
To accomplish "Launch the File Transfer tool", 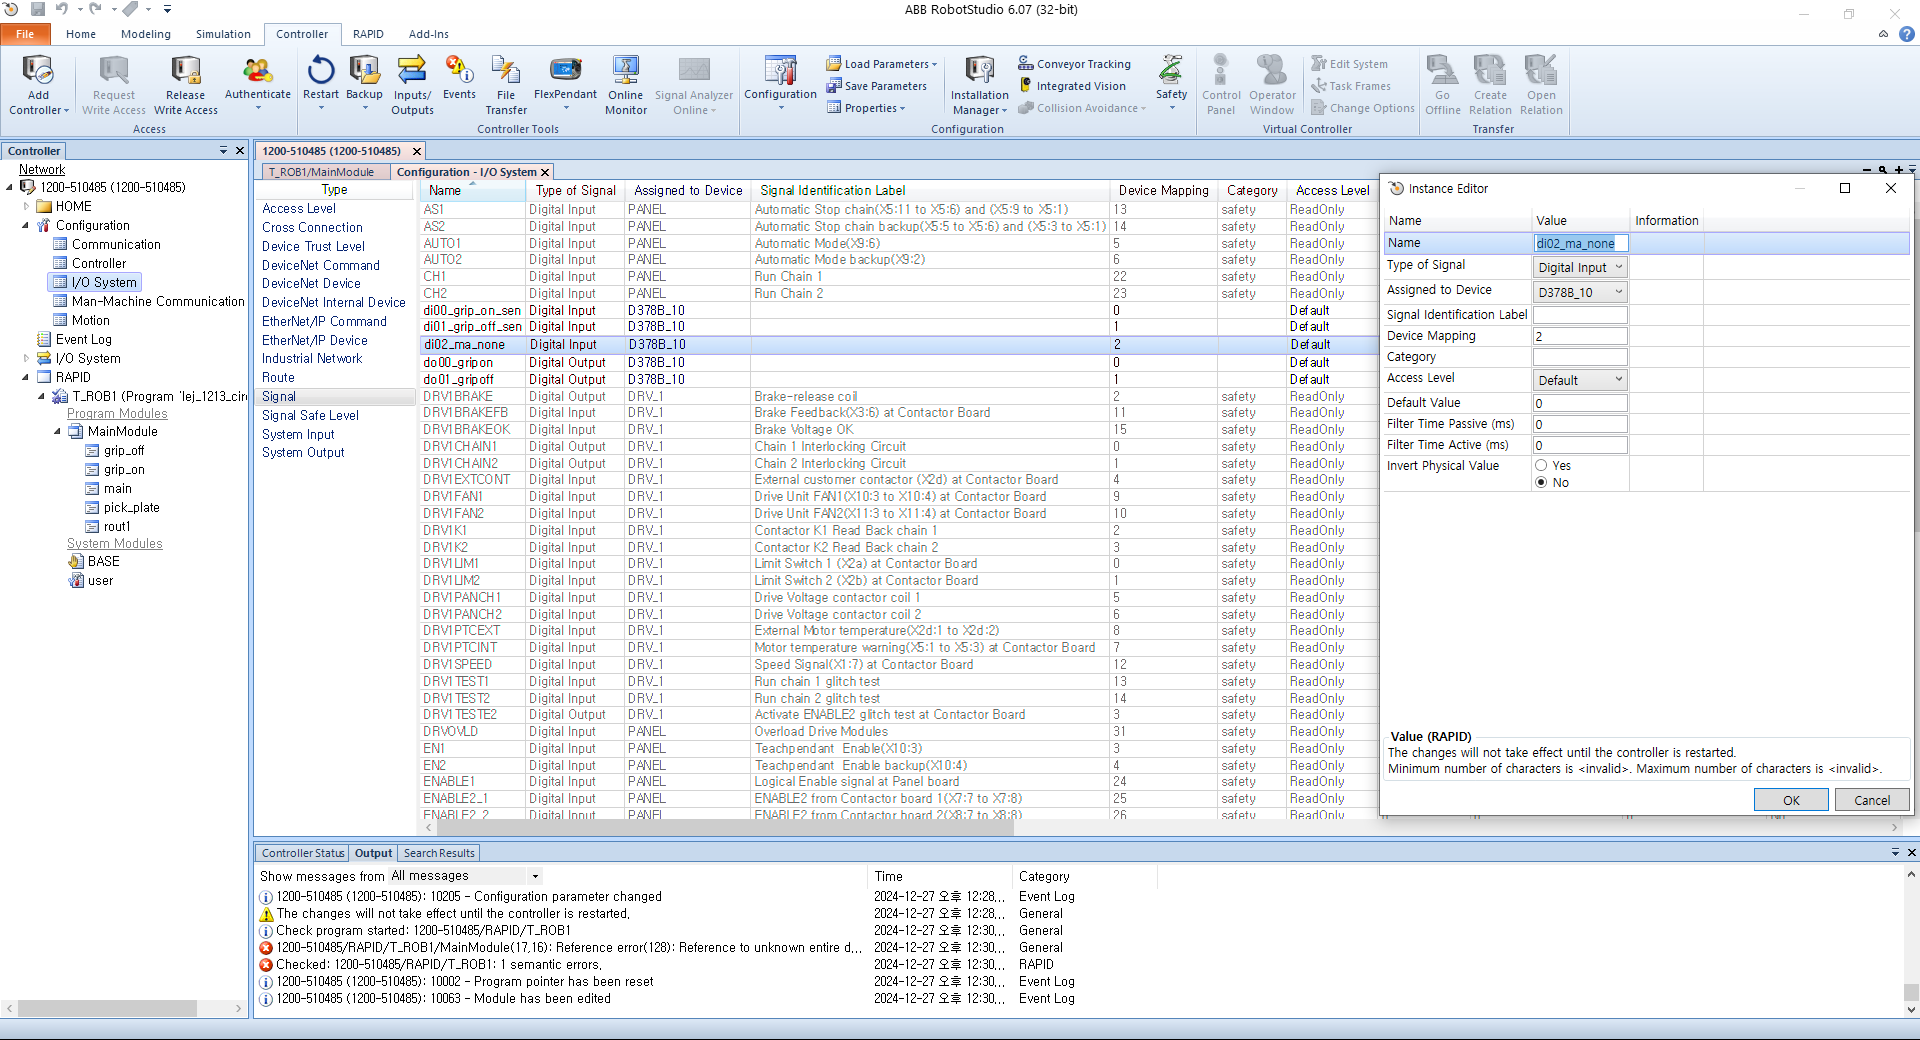I will 506,85.
